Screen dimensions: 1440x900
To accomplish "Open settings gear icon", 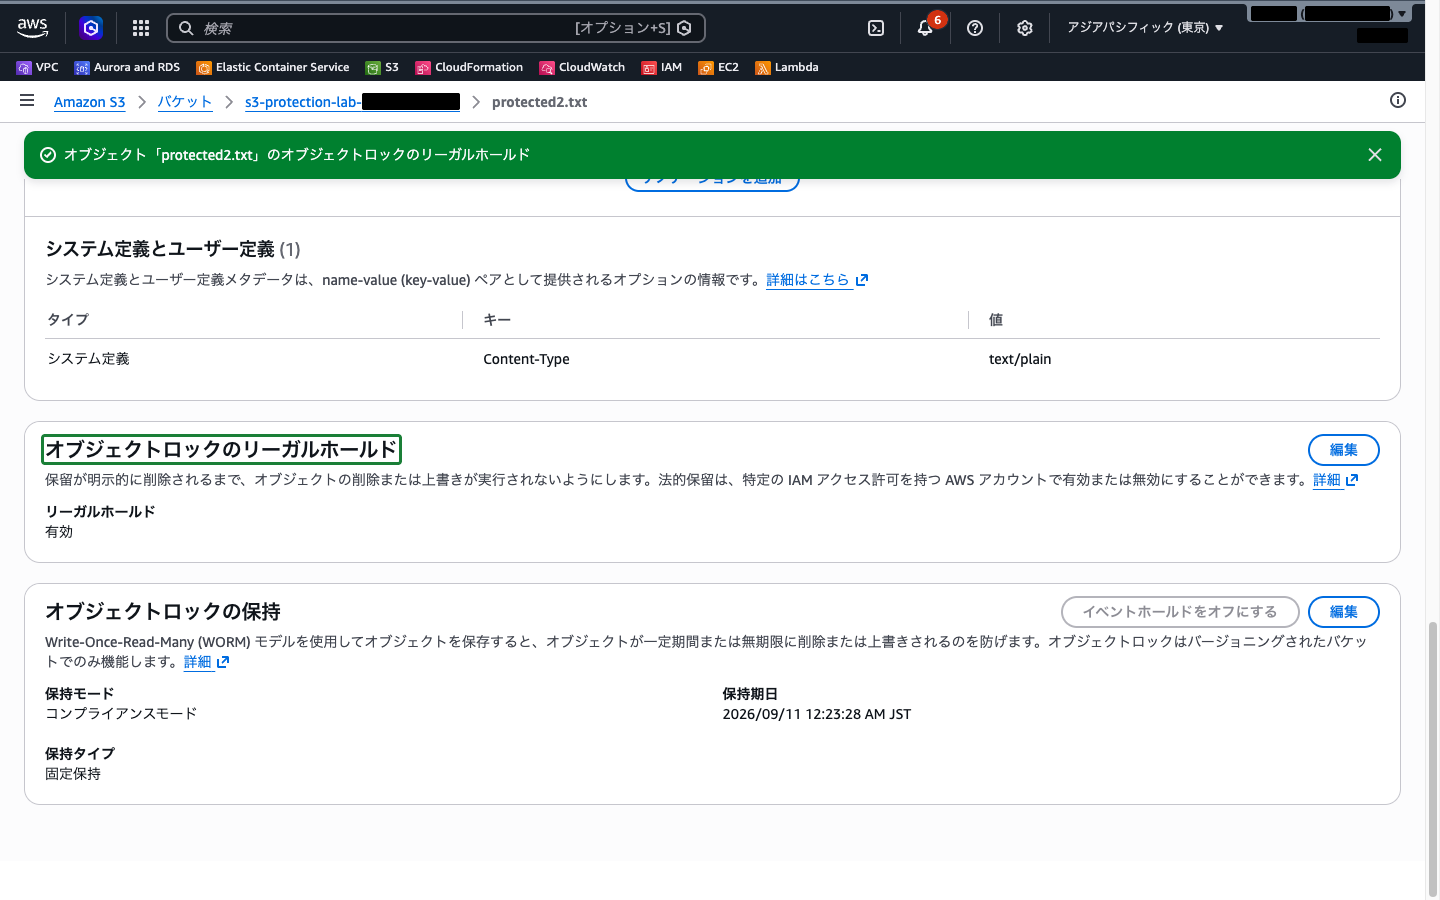I will coord(1025,28).
